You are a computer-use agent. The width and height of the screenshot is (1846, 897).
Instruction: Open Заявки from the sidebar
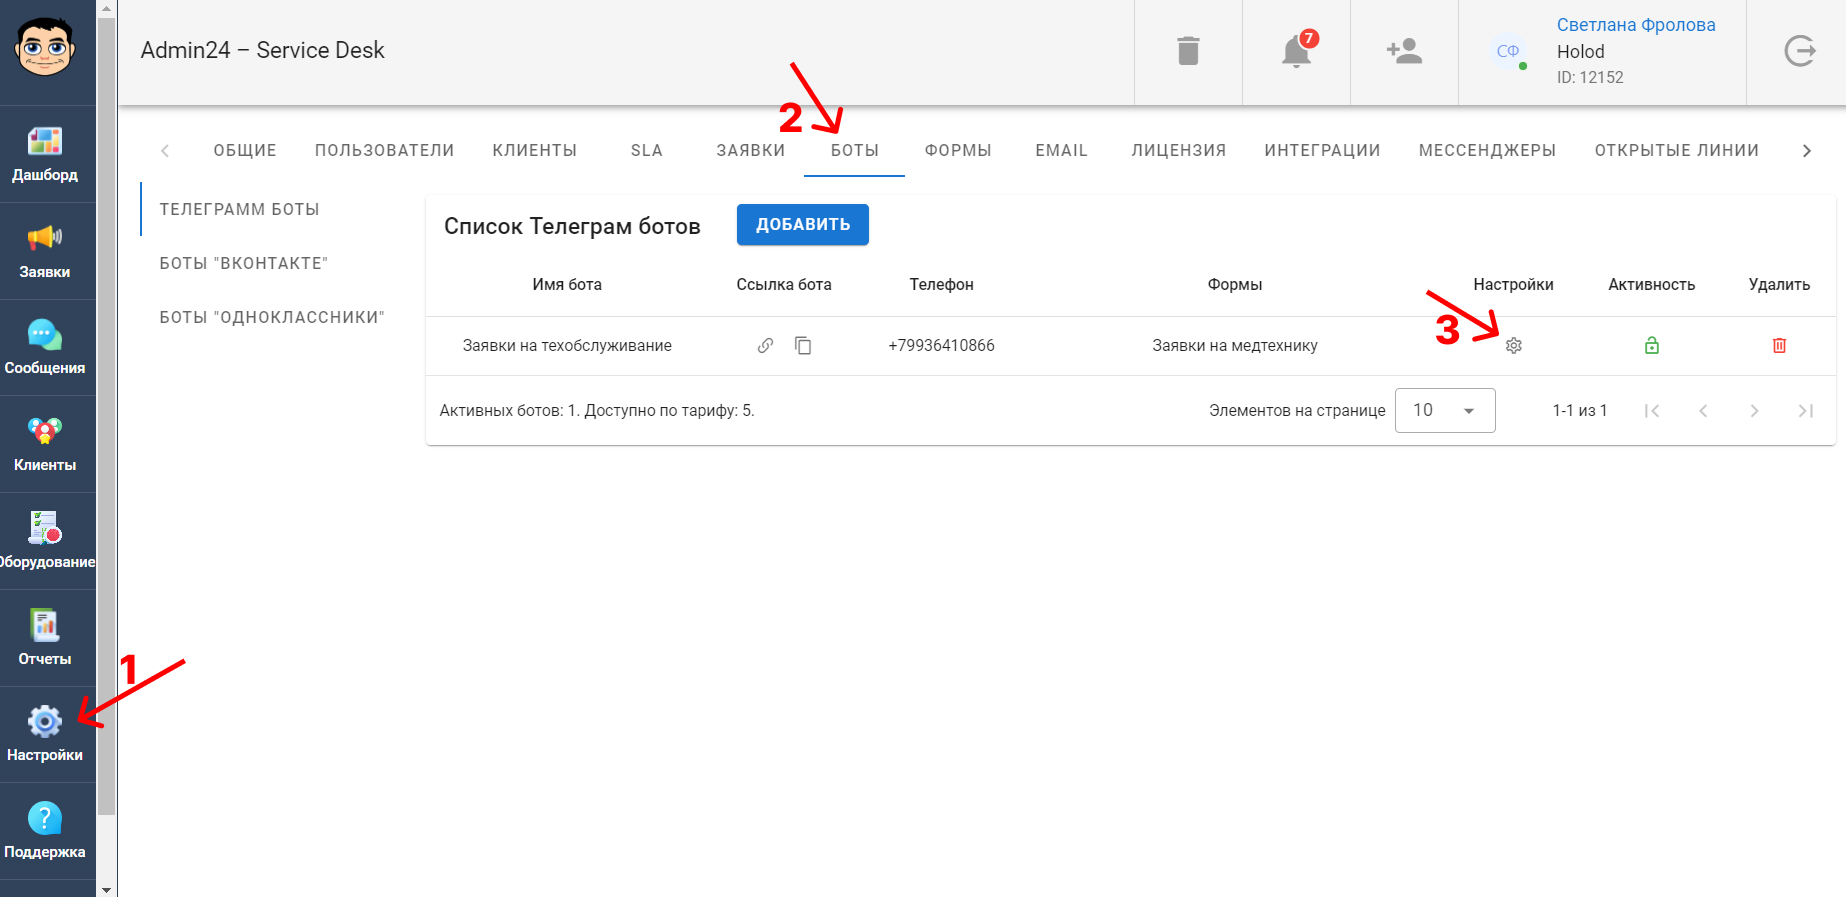(x=45, y=251)
